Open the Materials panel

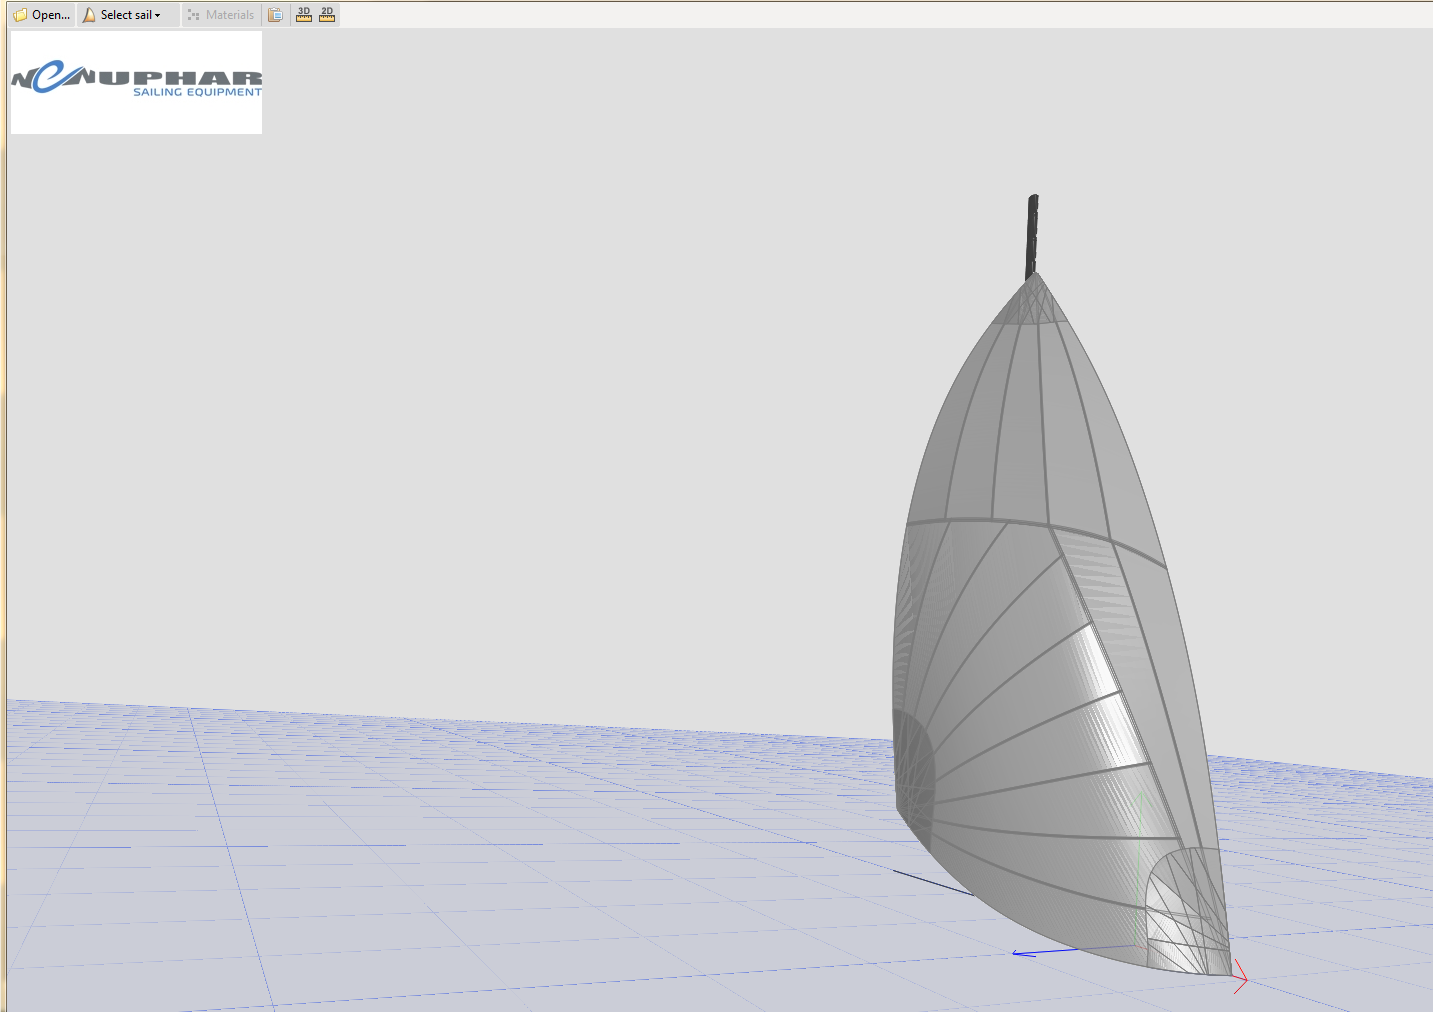pos(221,15)
